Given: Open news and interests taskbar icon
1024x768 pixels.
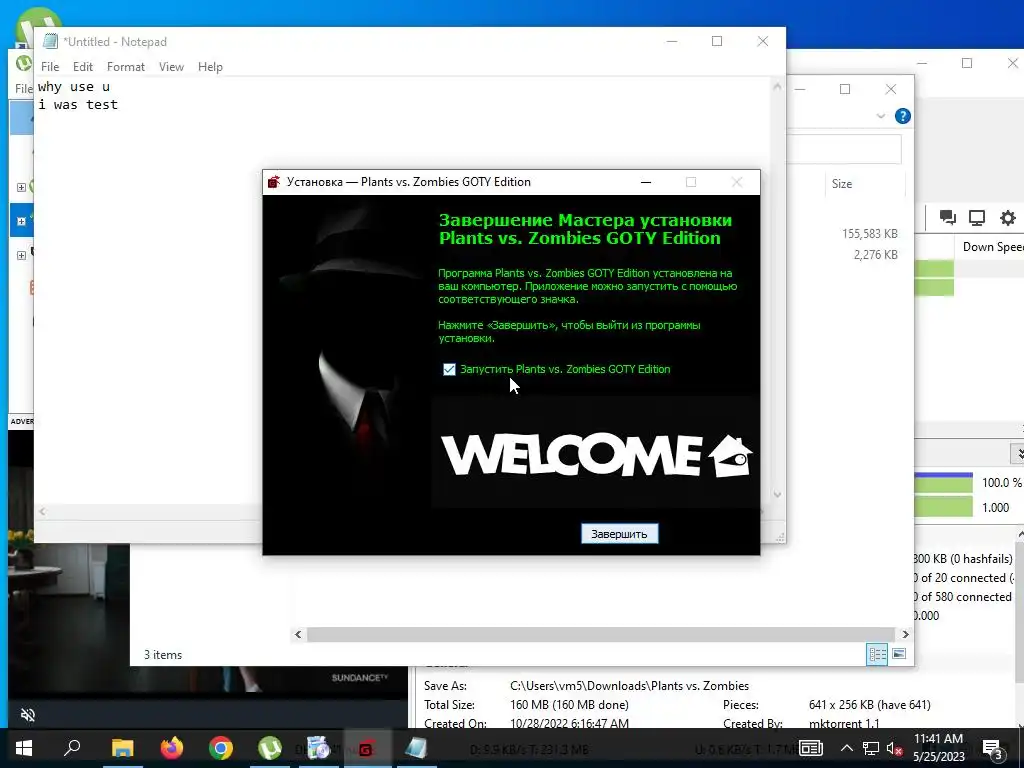Looking at the screenshot, I should (810, 748).
